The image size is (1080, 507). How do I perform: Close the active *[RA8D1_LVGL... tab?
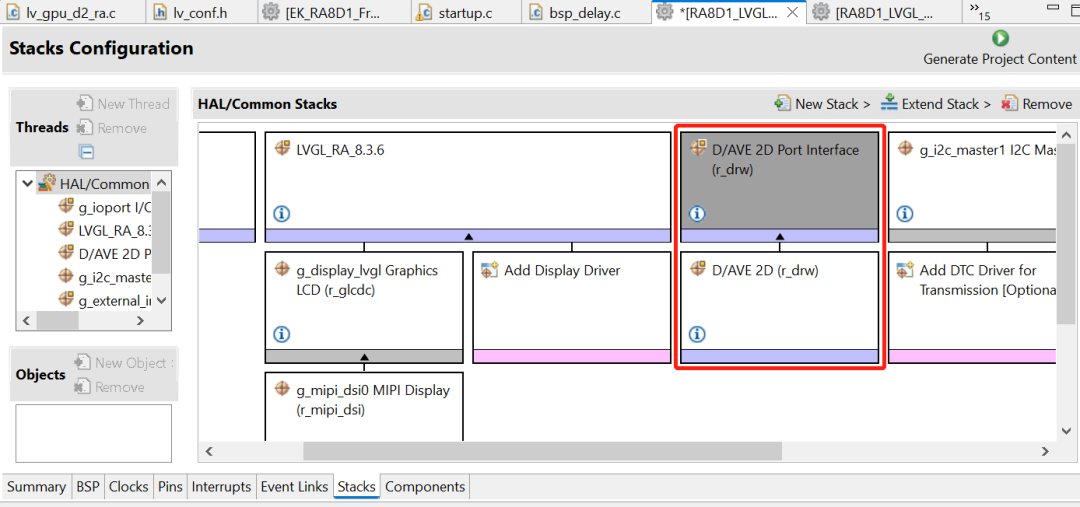click(793, 12)
